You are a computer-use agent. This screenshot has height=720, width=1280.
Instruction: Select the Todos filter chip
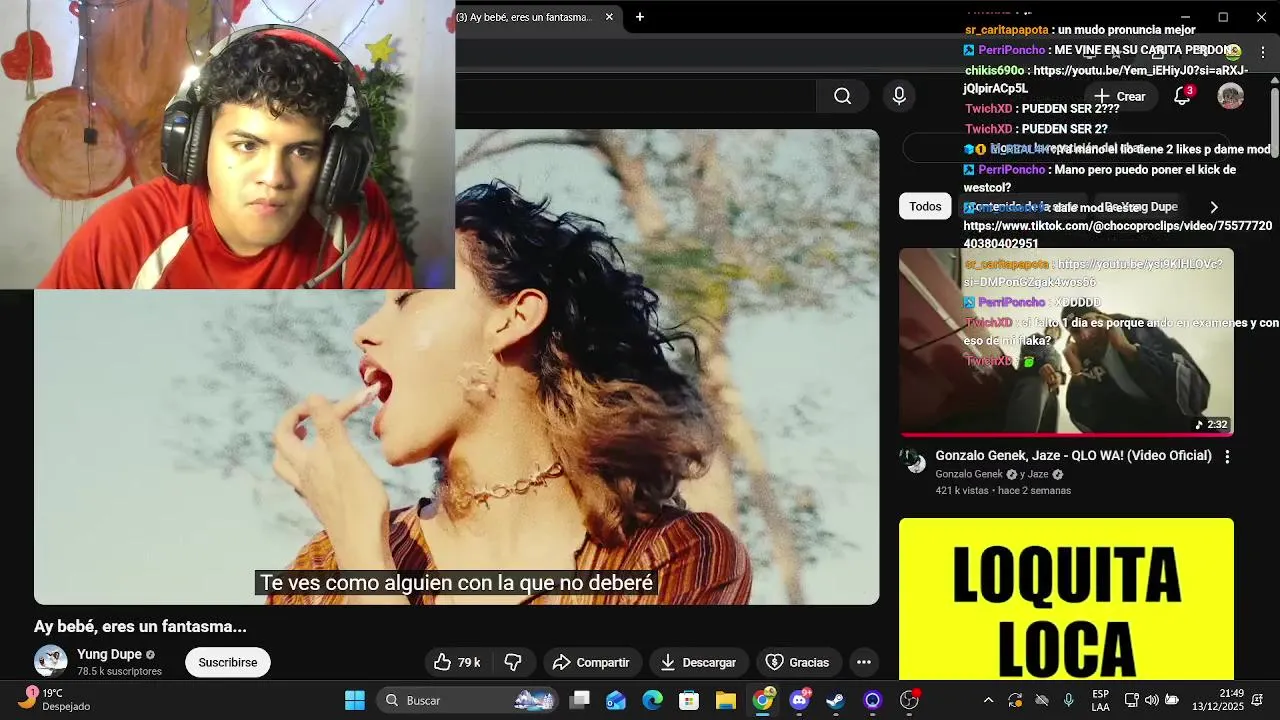click(925, 207)
